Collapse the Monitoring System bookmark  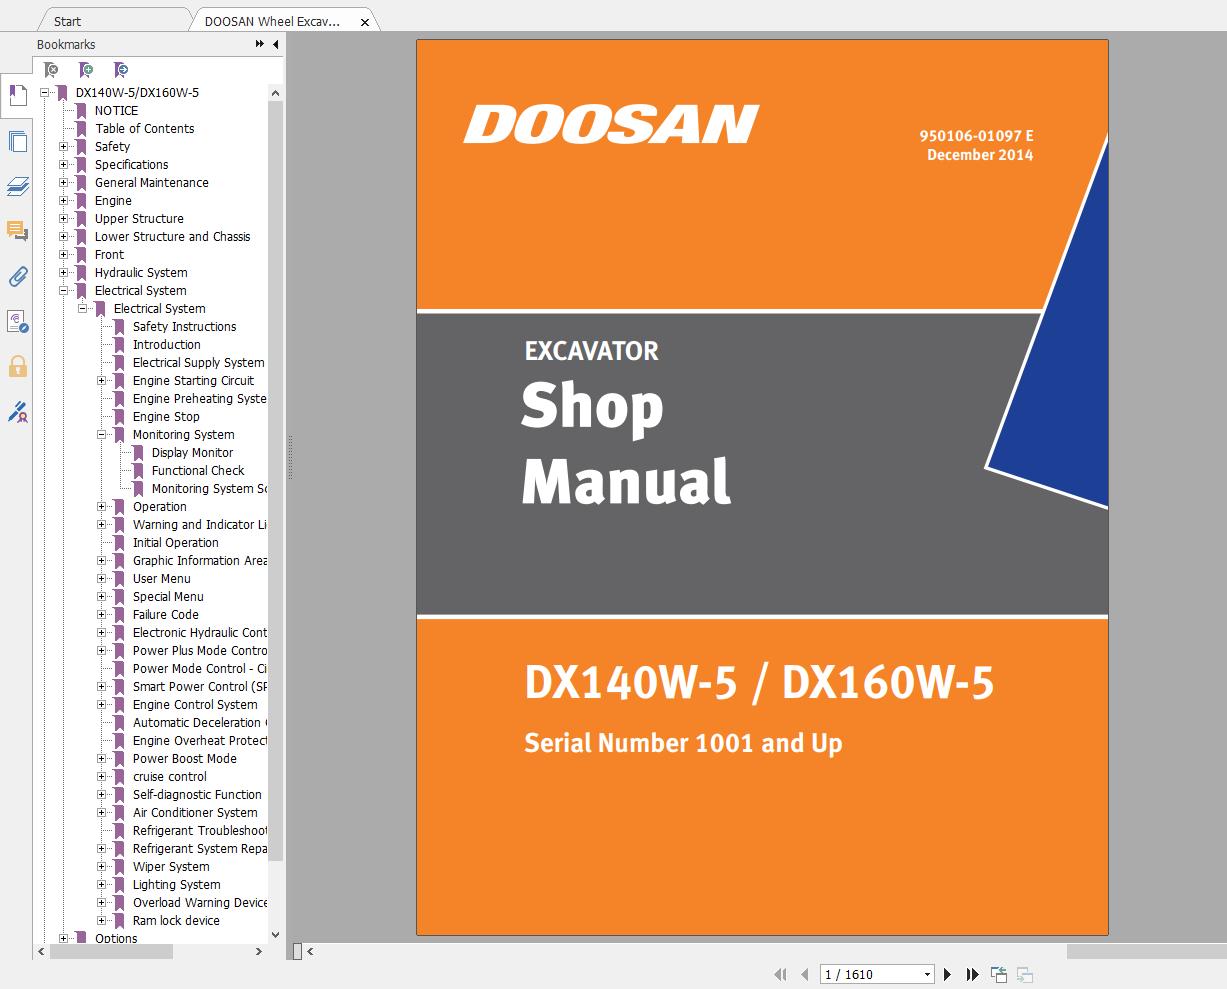(x=102, y=434)
